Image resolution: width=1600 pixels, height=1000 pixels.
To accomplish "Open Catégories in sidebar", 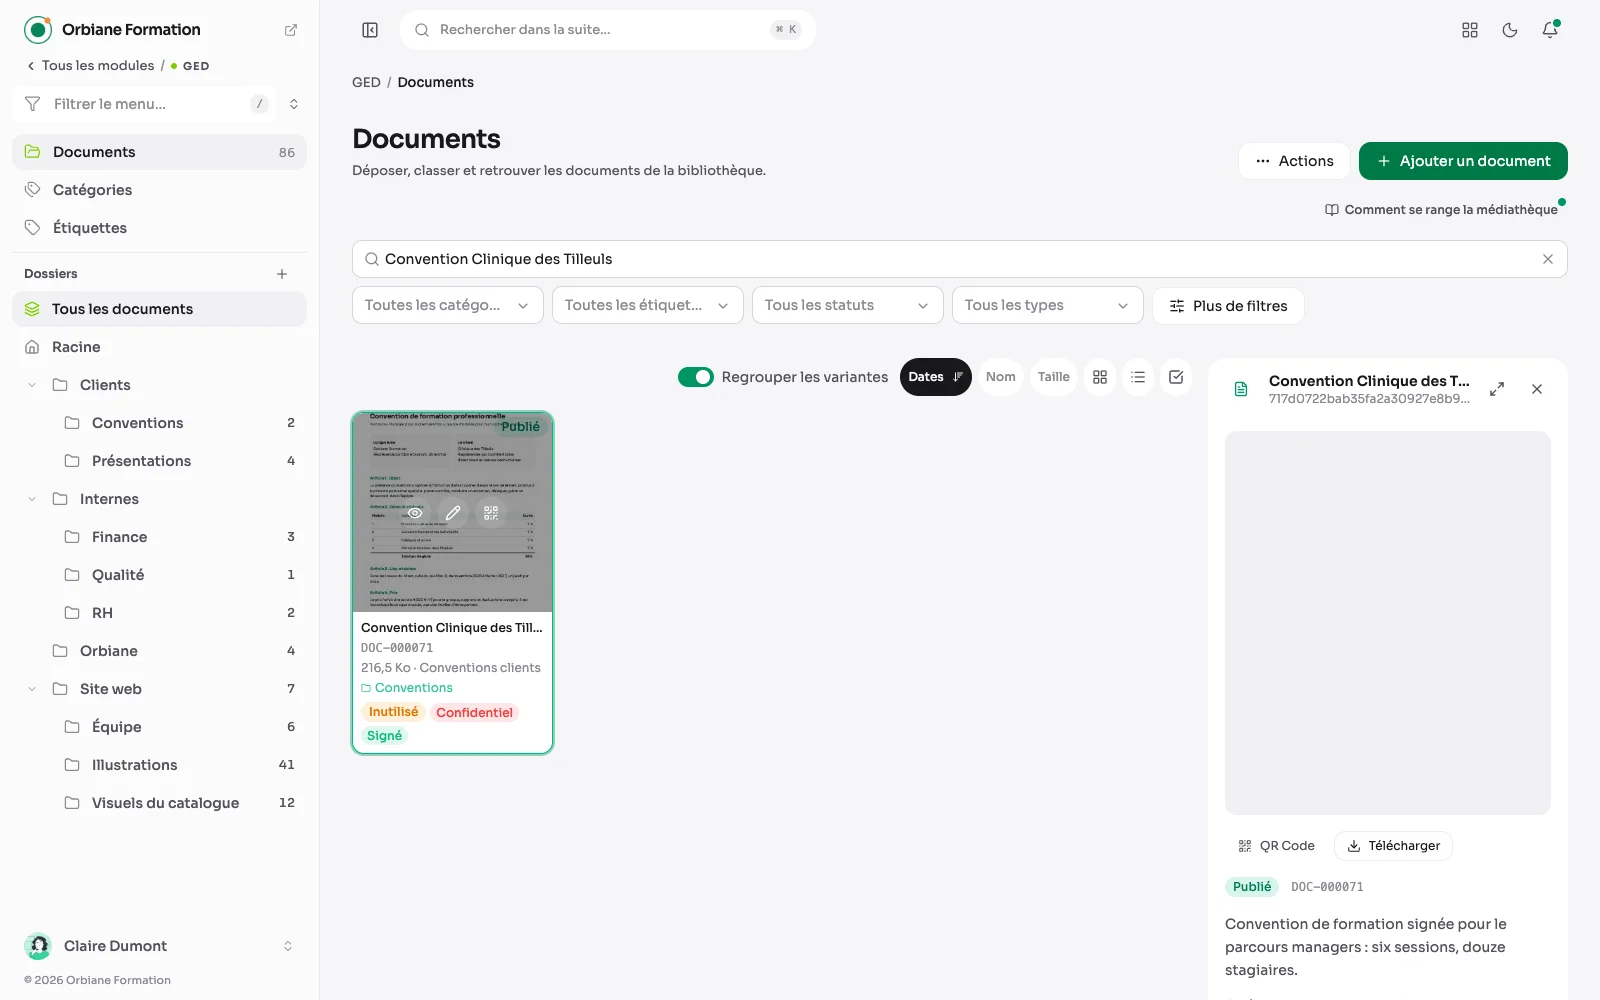I will point(160,190).
